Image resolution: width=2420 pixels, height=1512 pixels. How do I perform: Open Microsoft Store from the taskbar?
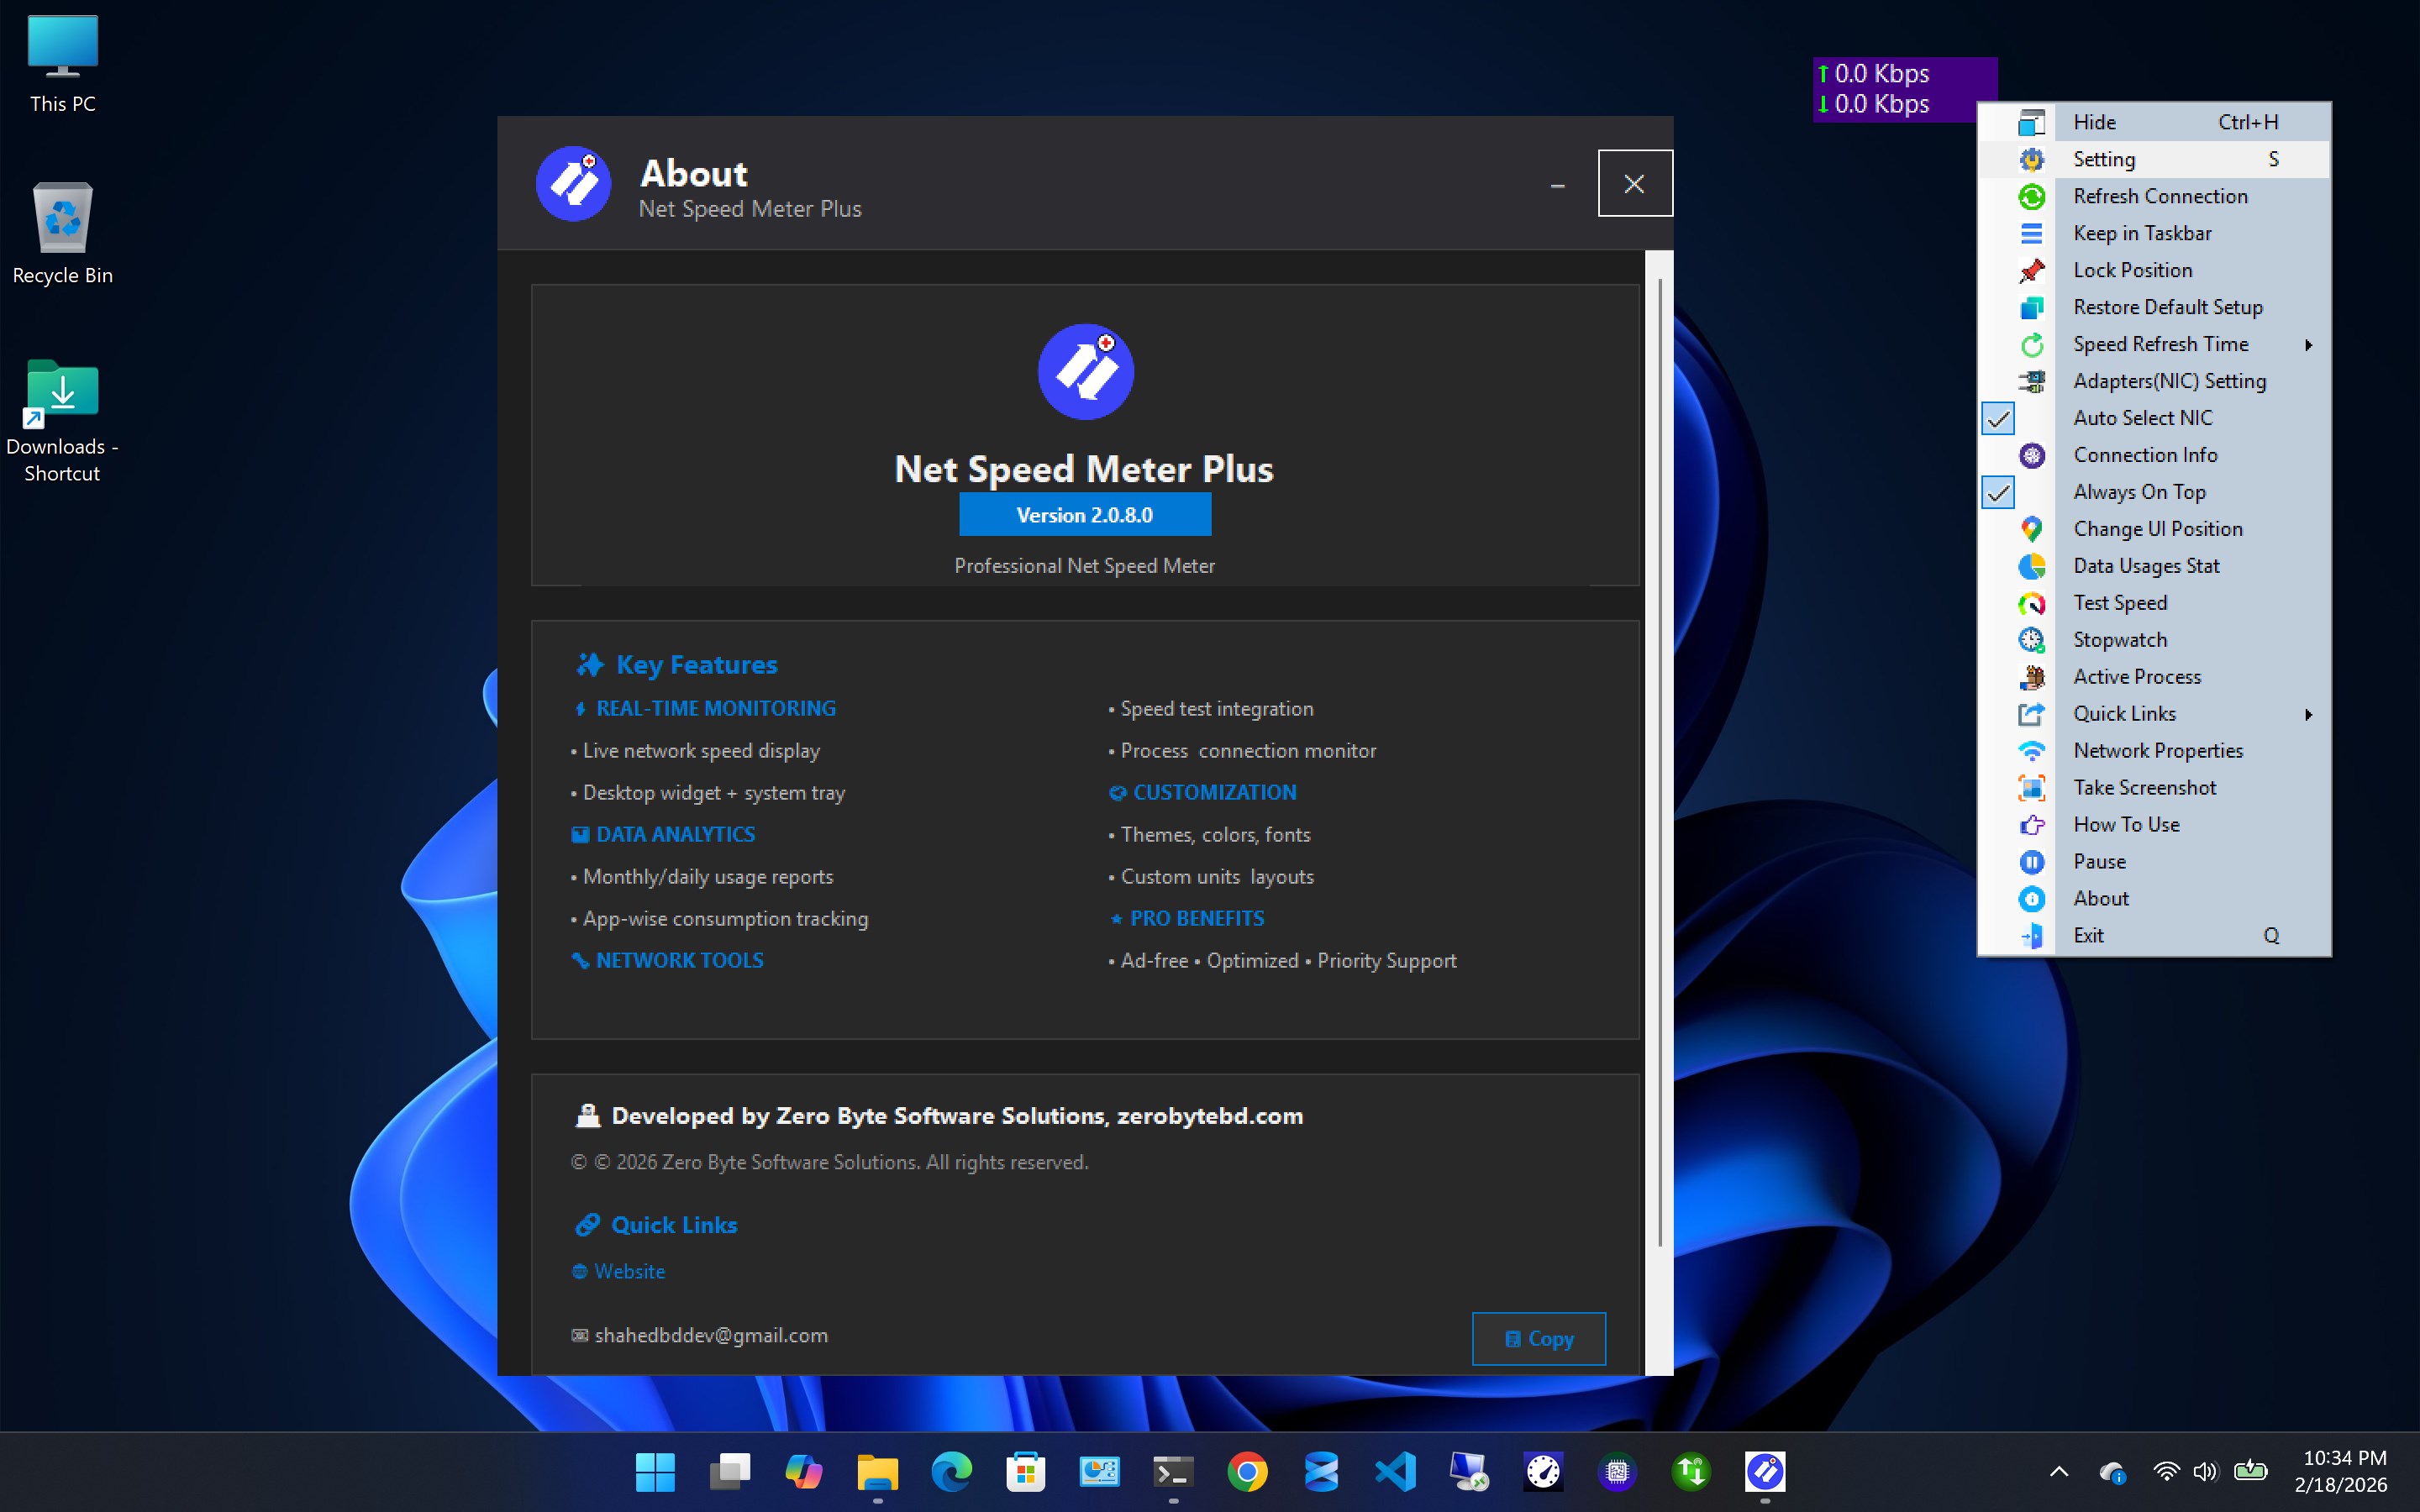[1025, 1472]
